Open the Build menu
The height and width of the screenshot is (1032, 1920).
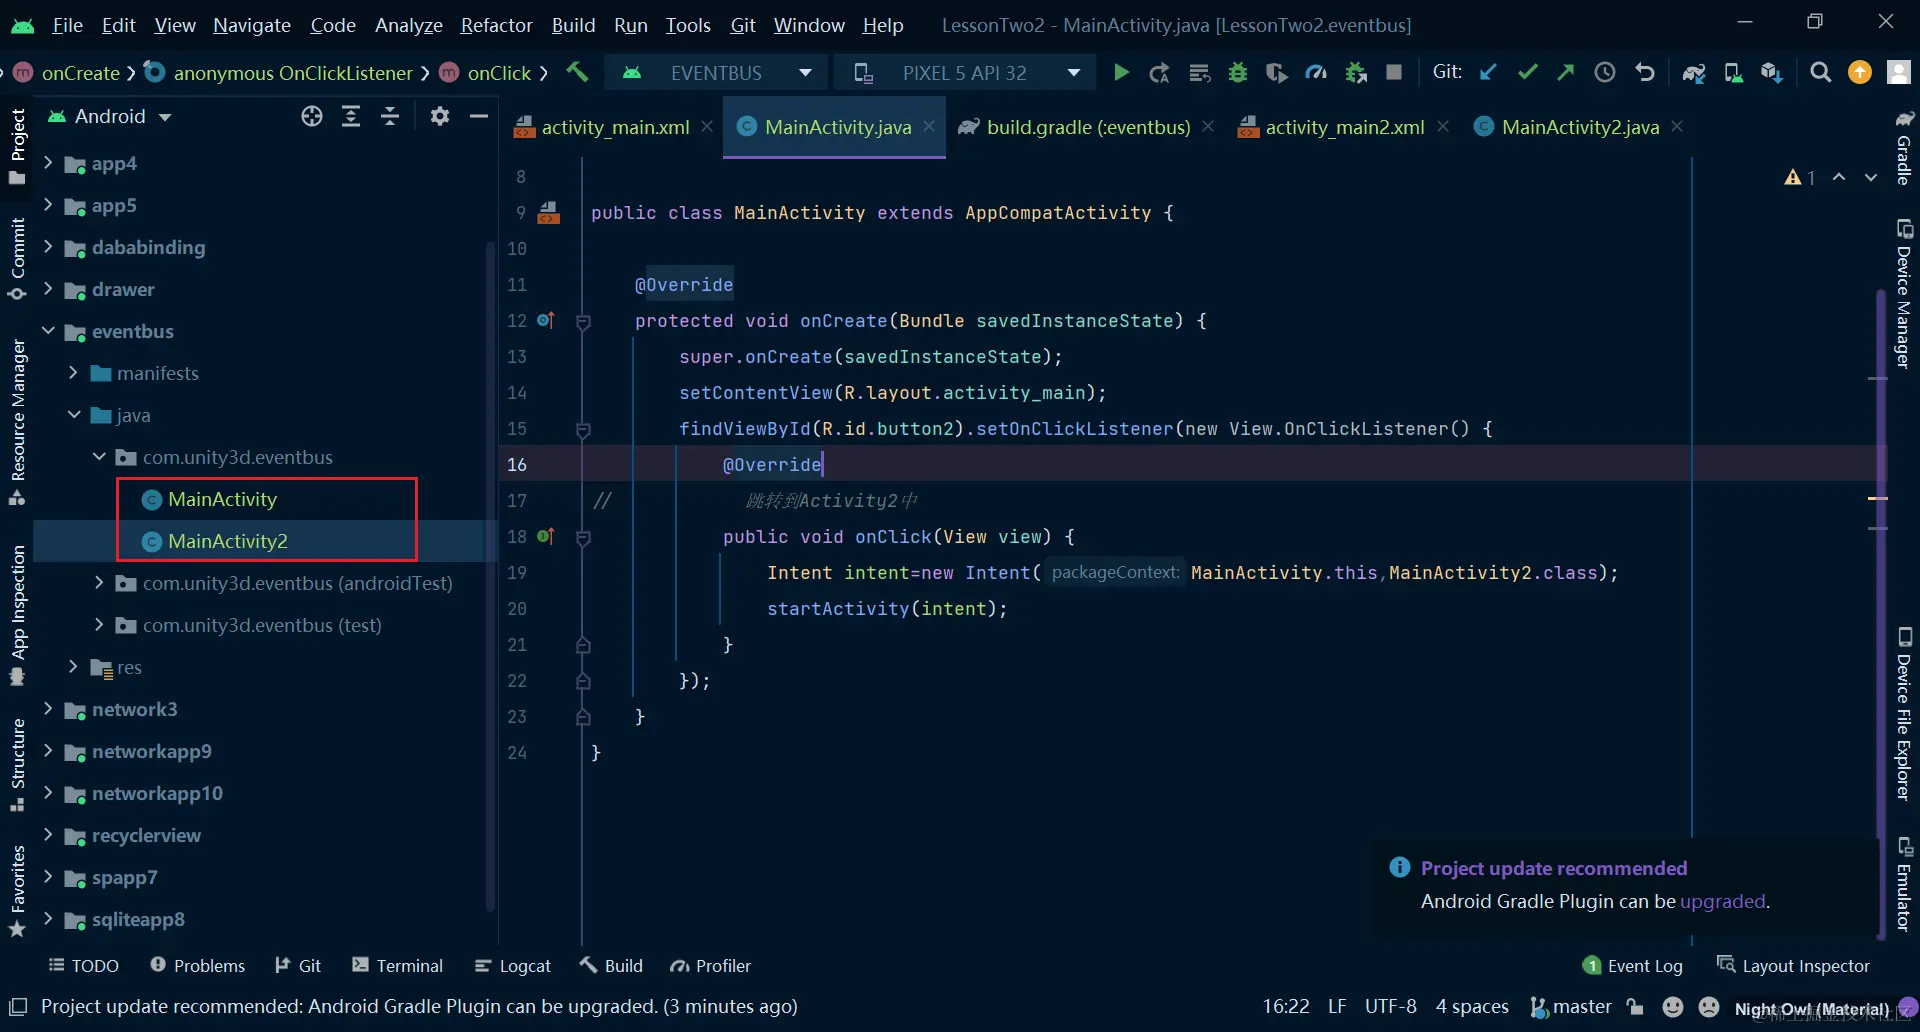pyautogui.click(x=573, y=25)
